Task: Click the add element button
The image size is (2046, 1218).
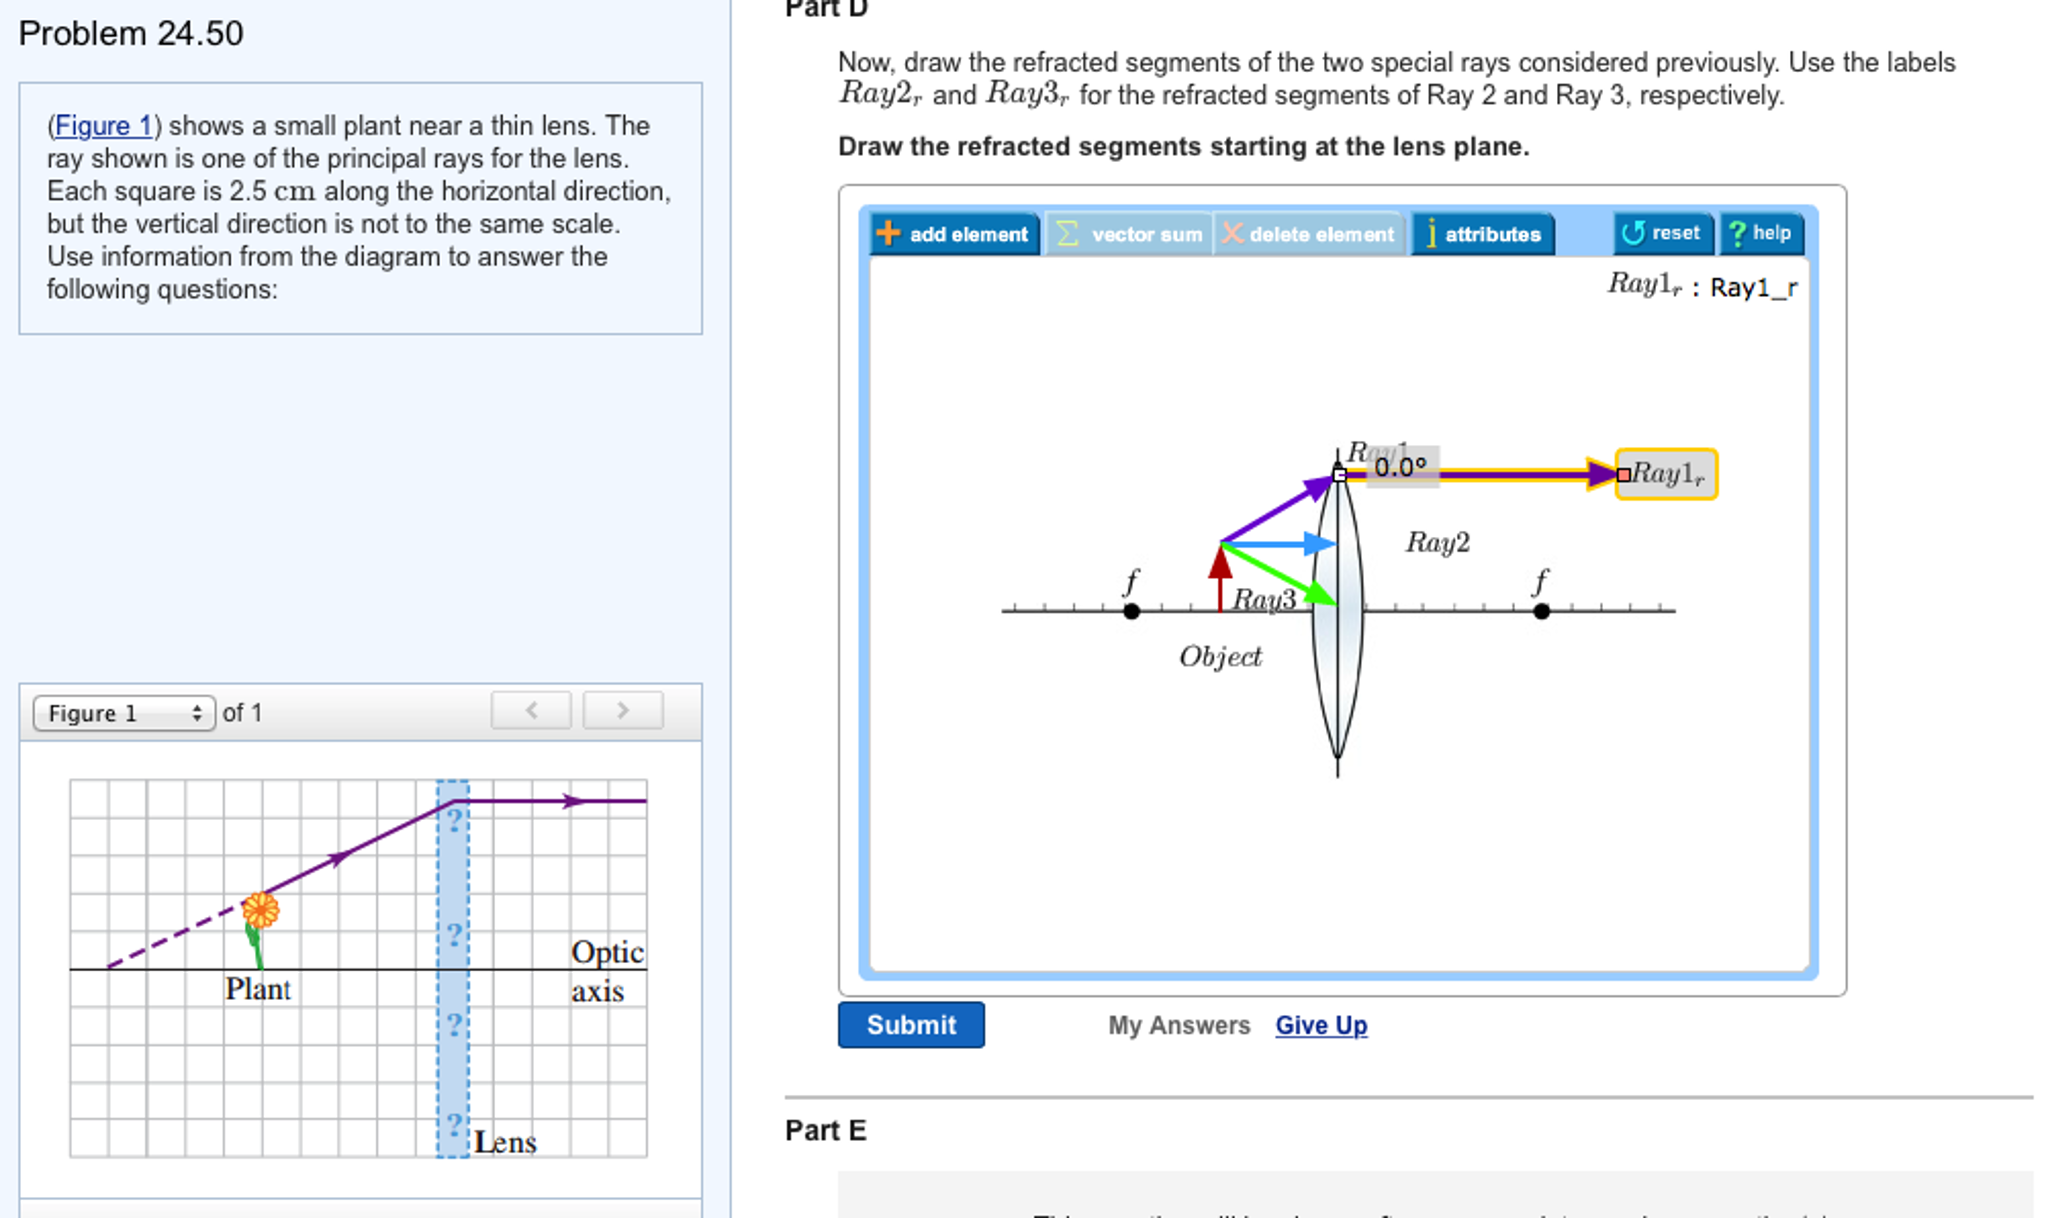Action: coord(954,234)
